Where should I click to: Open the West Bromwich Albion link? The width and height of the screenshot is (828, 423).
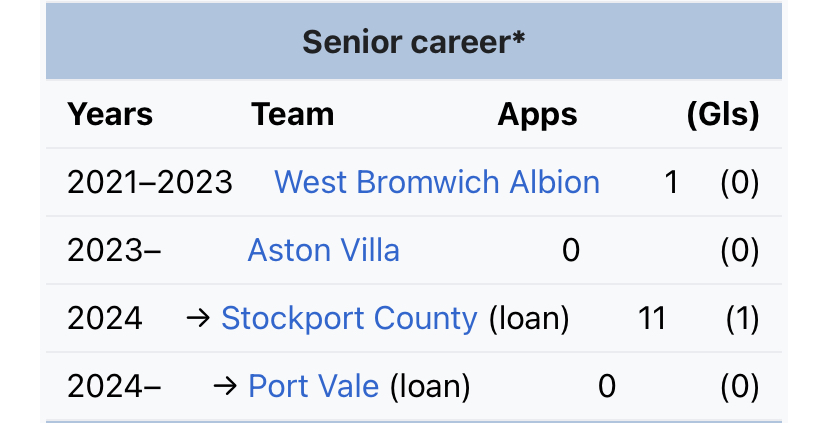tap(437, 182)
